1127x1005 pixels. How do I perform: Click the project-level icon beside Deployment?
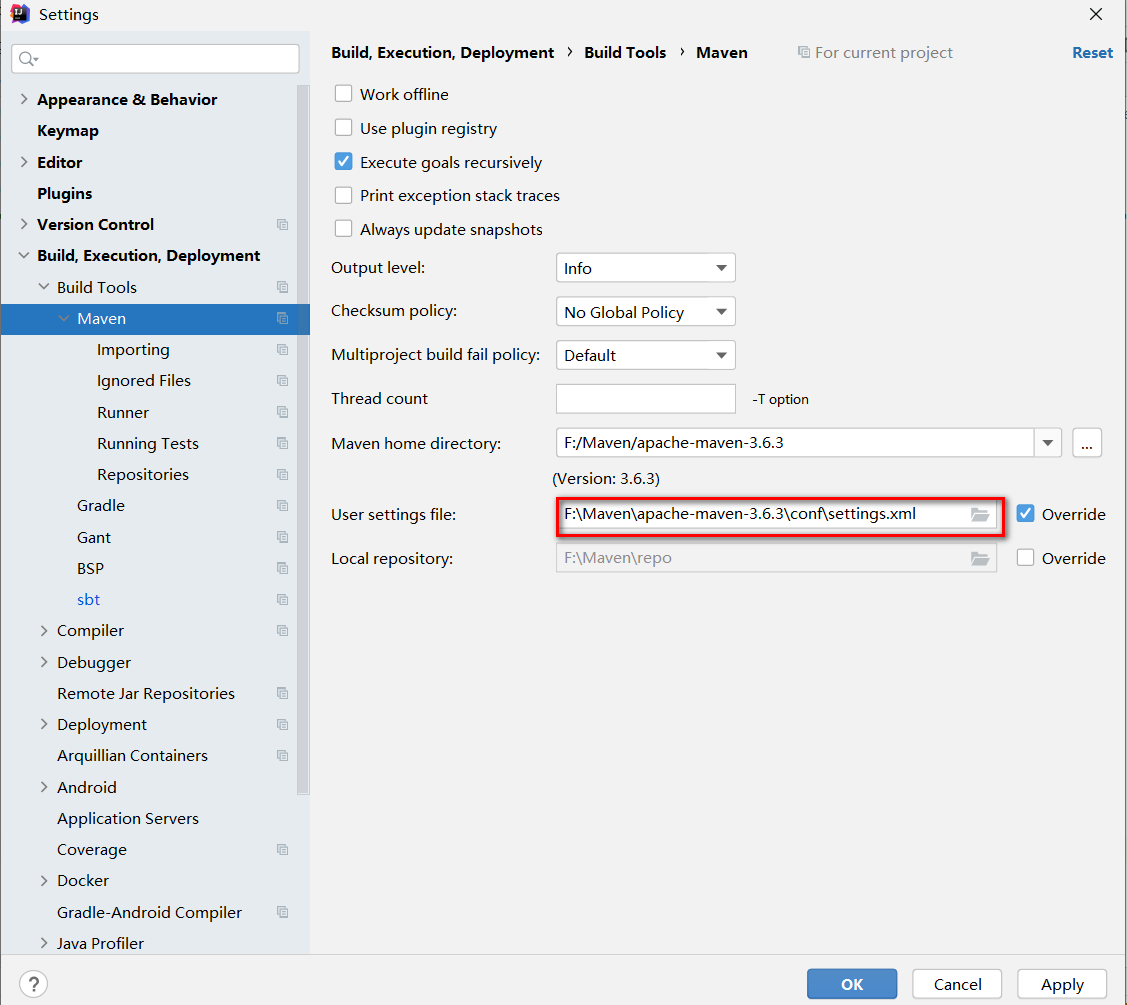[x=282, y=725]
